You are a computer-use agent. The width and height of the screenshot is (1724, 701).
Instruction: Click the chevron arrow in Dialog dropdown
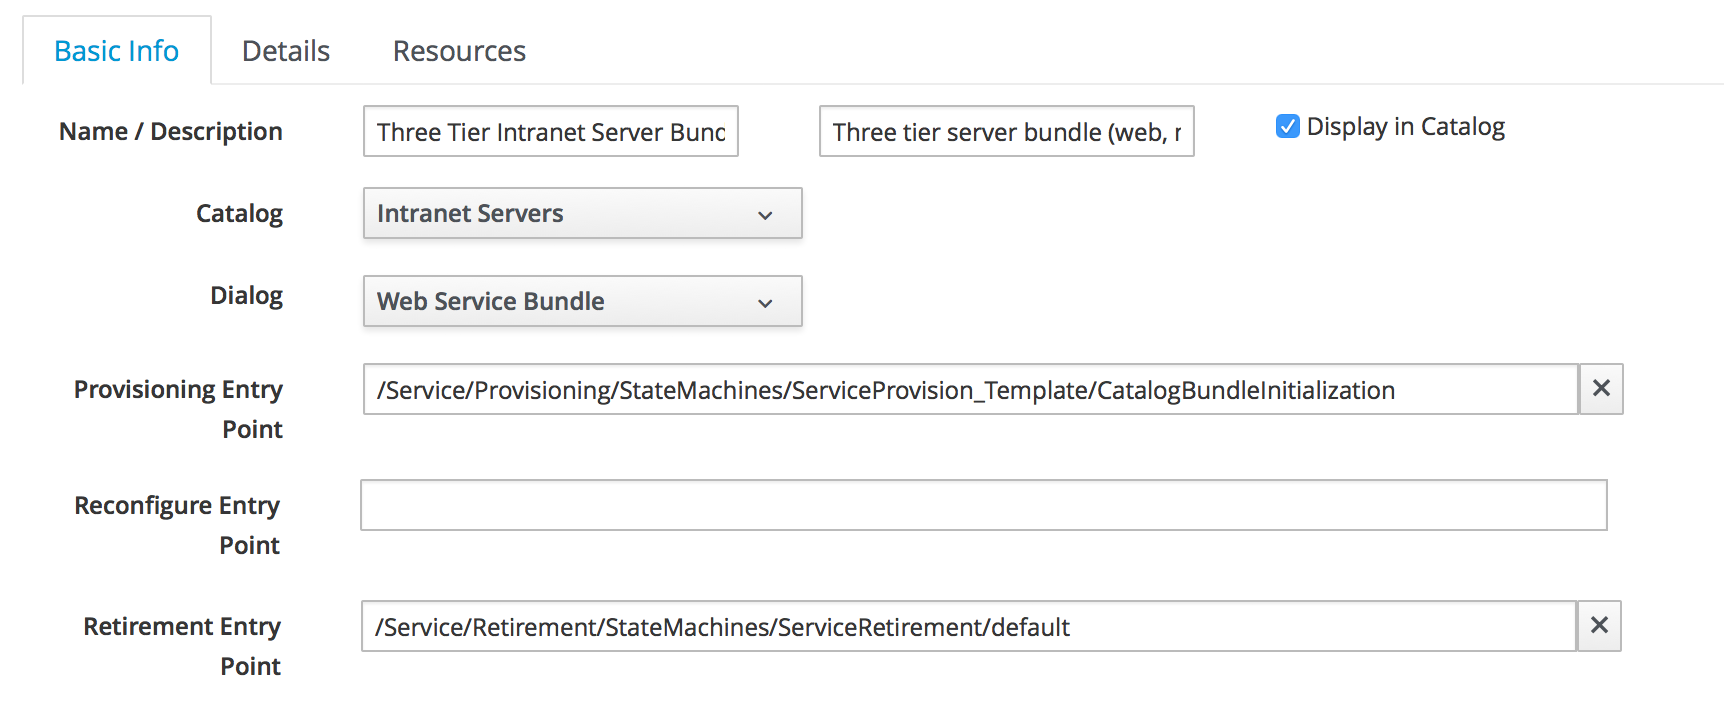765,303
